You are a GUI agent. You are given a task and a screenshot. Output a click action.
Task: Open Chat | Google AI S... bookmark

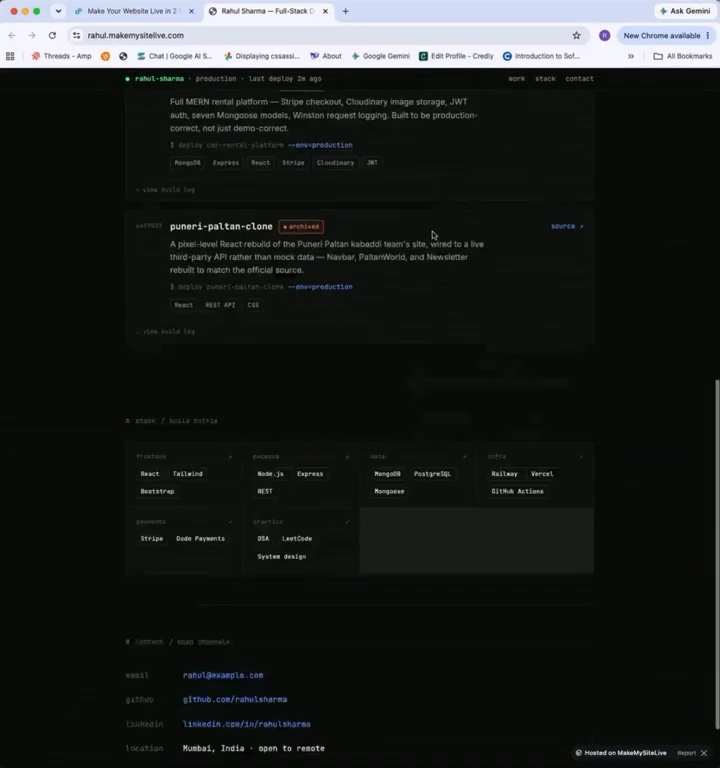pos(174,56)
